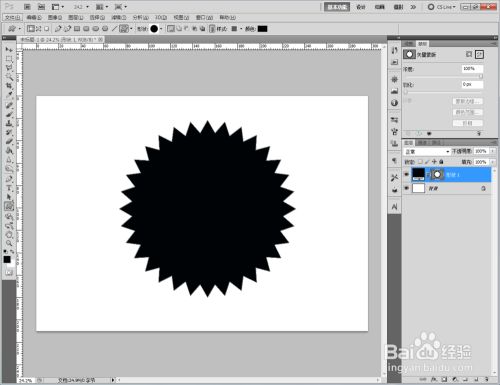This screenshot has height=385, width=500.
Task: Open the File menu
Action: point(13,17)
